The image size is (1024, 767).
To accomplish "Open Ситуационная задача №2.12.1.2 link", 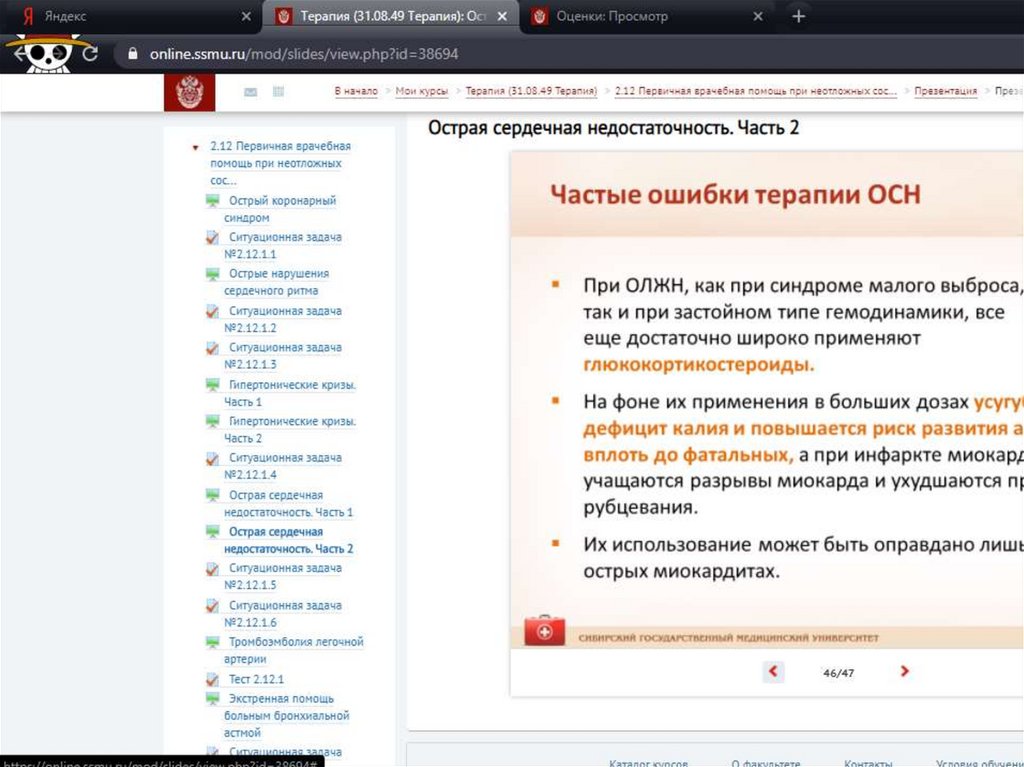I will tap(283, 319).
